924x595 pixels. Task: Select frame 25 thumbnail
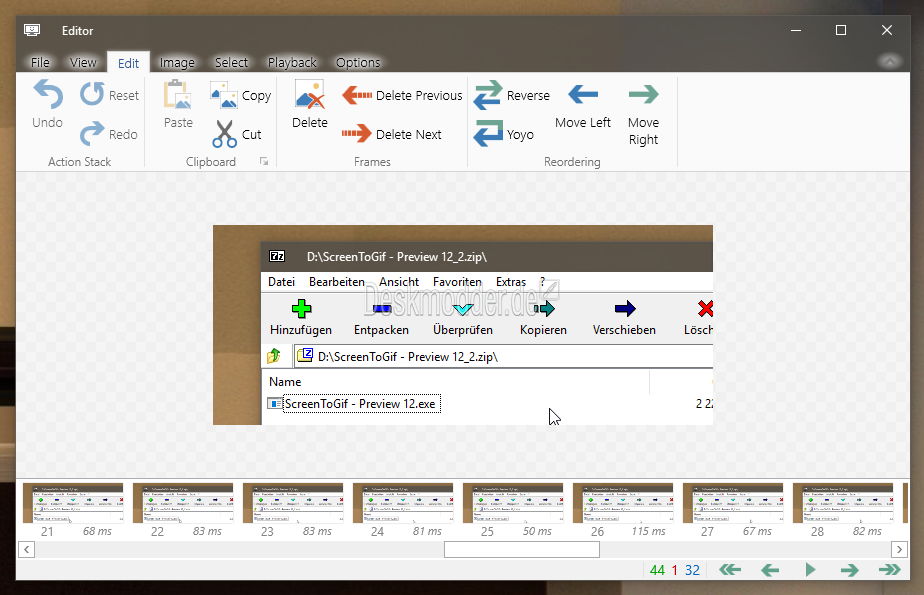click(513, 503)
